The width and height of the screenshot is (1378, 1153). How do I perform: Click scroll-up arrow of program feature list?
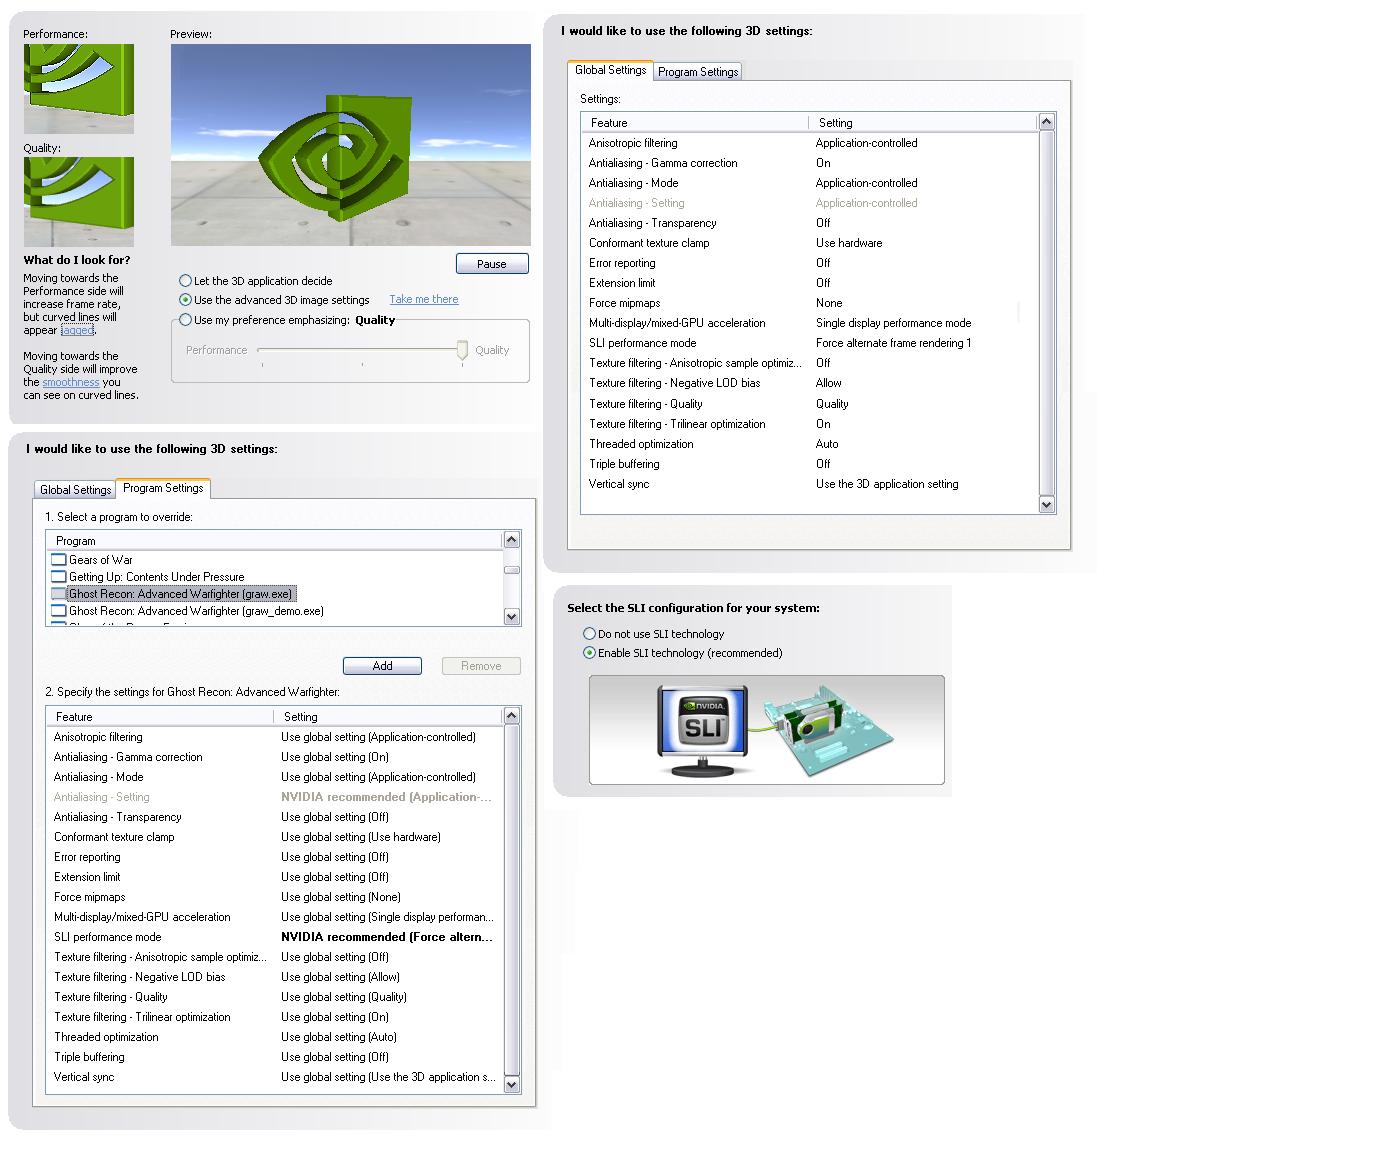click(512, 716)
